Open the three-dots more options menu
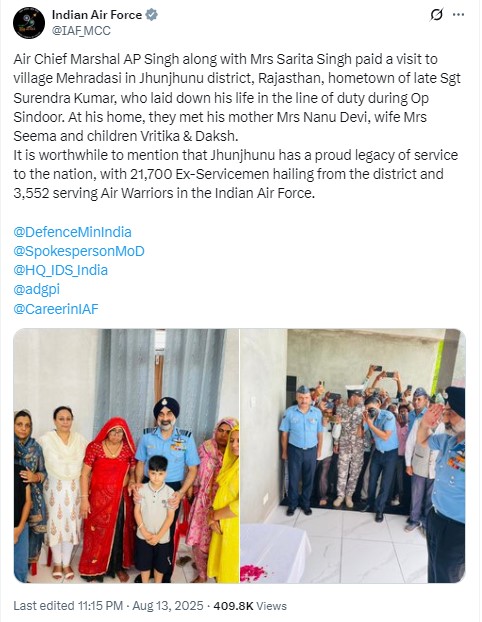The image size is (482, 622). point(458,15)
